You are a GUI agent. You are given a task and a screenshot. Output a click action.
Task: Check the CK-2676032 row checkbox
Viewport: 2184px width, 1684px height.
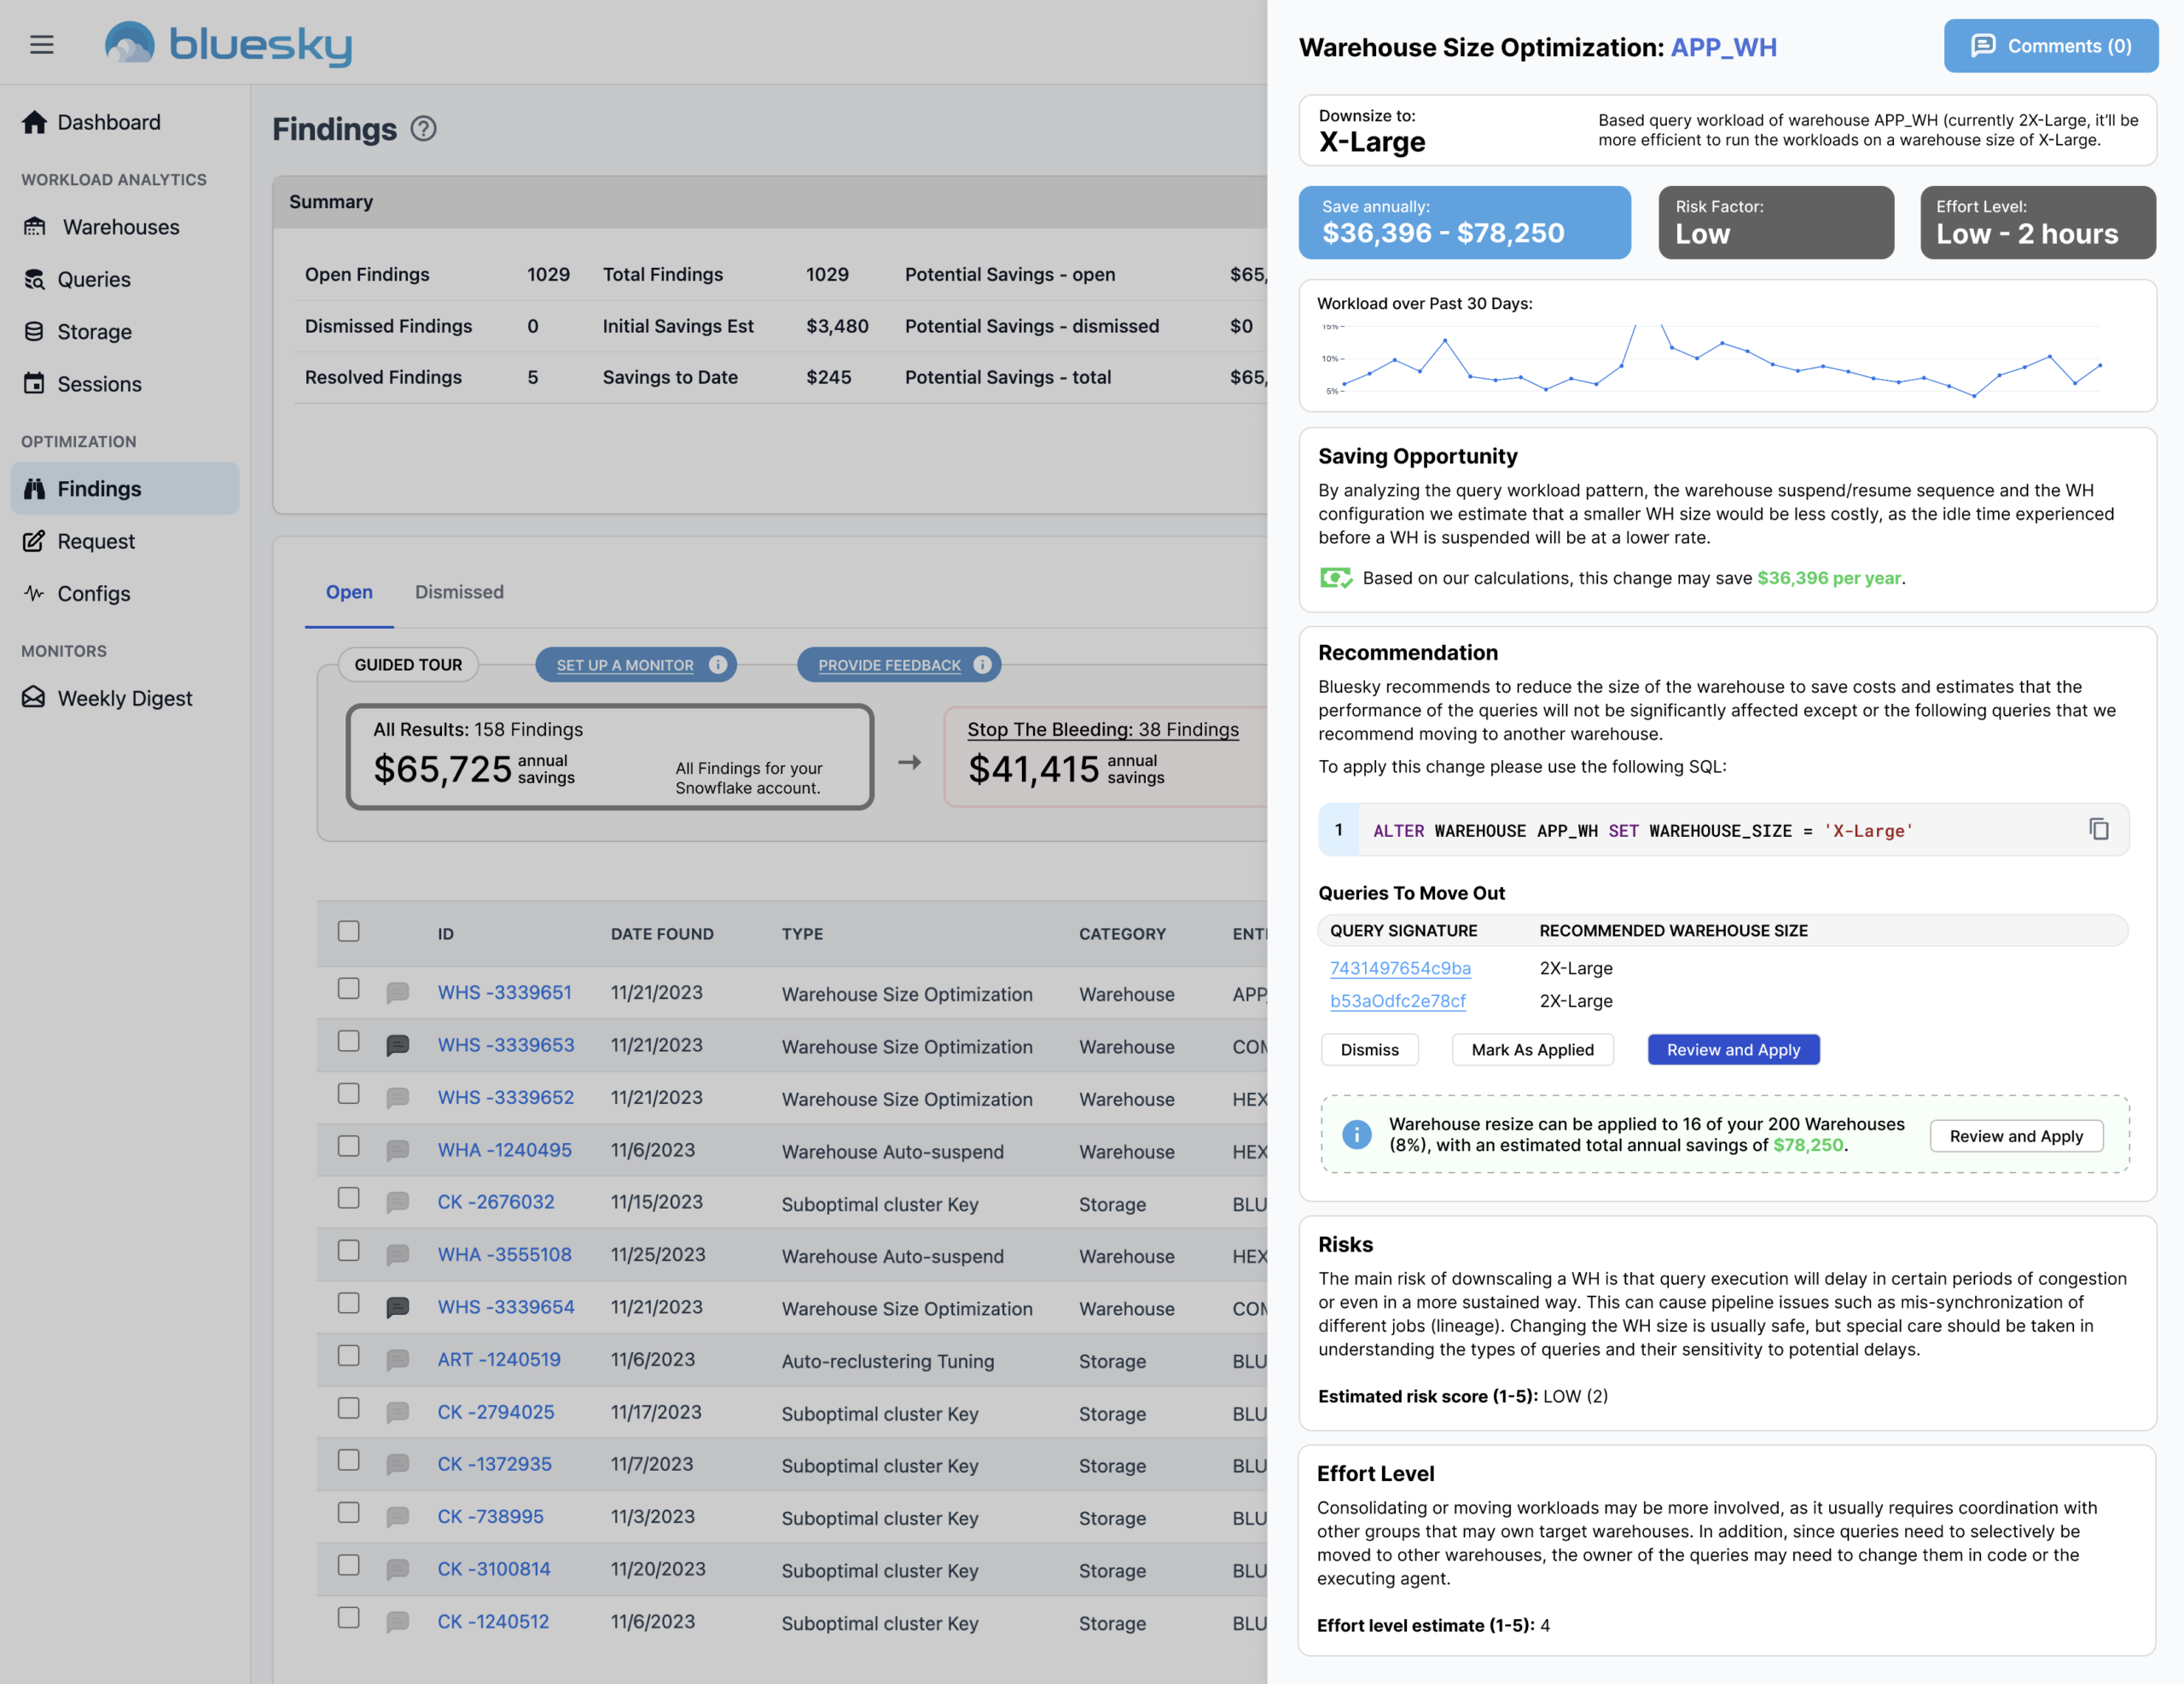click(348, 1198)
